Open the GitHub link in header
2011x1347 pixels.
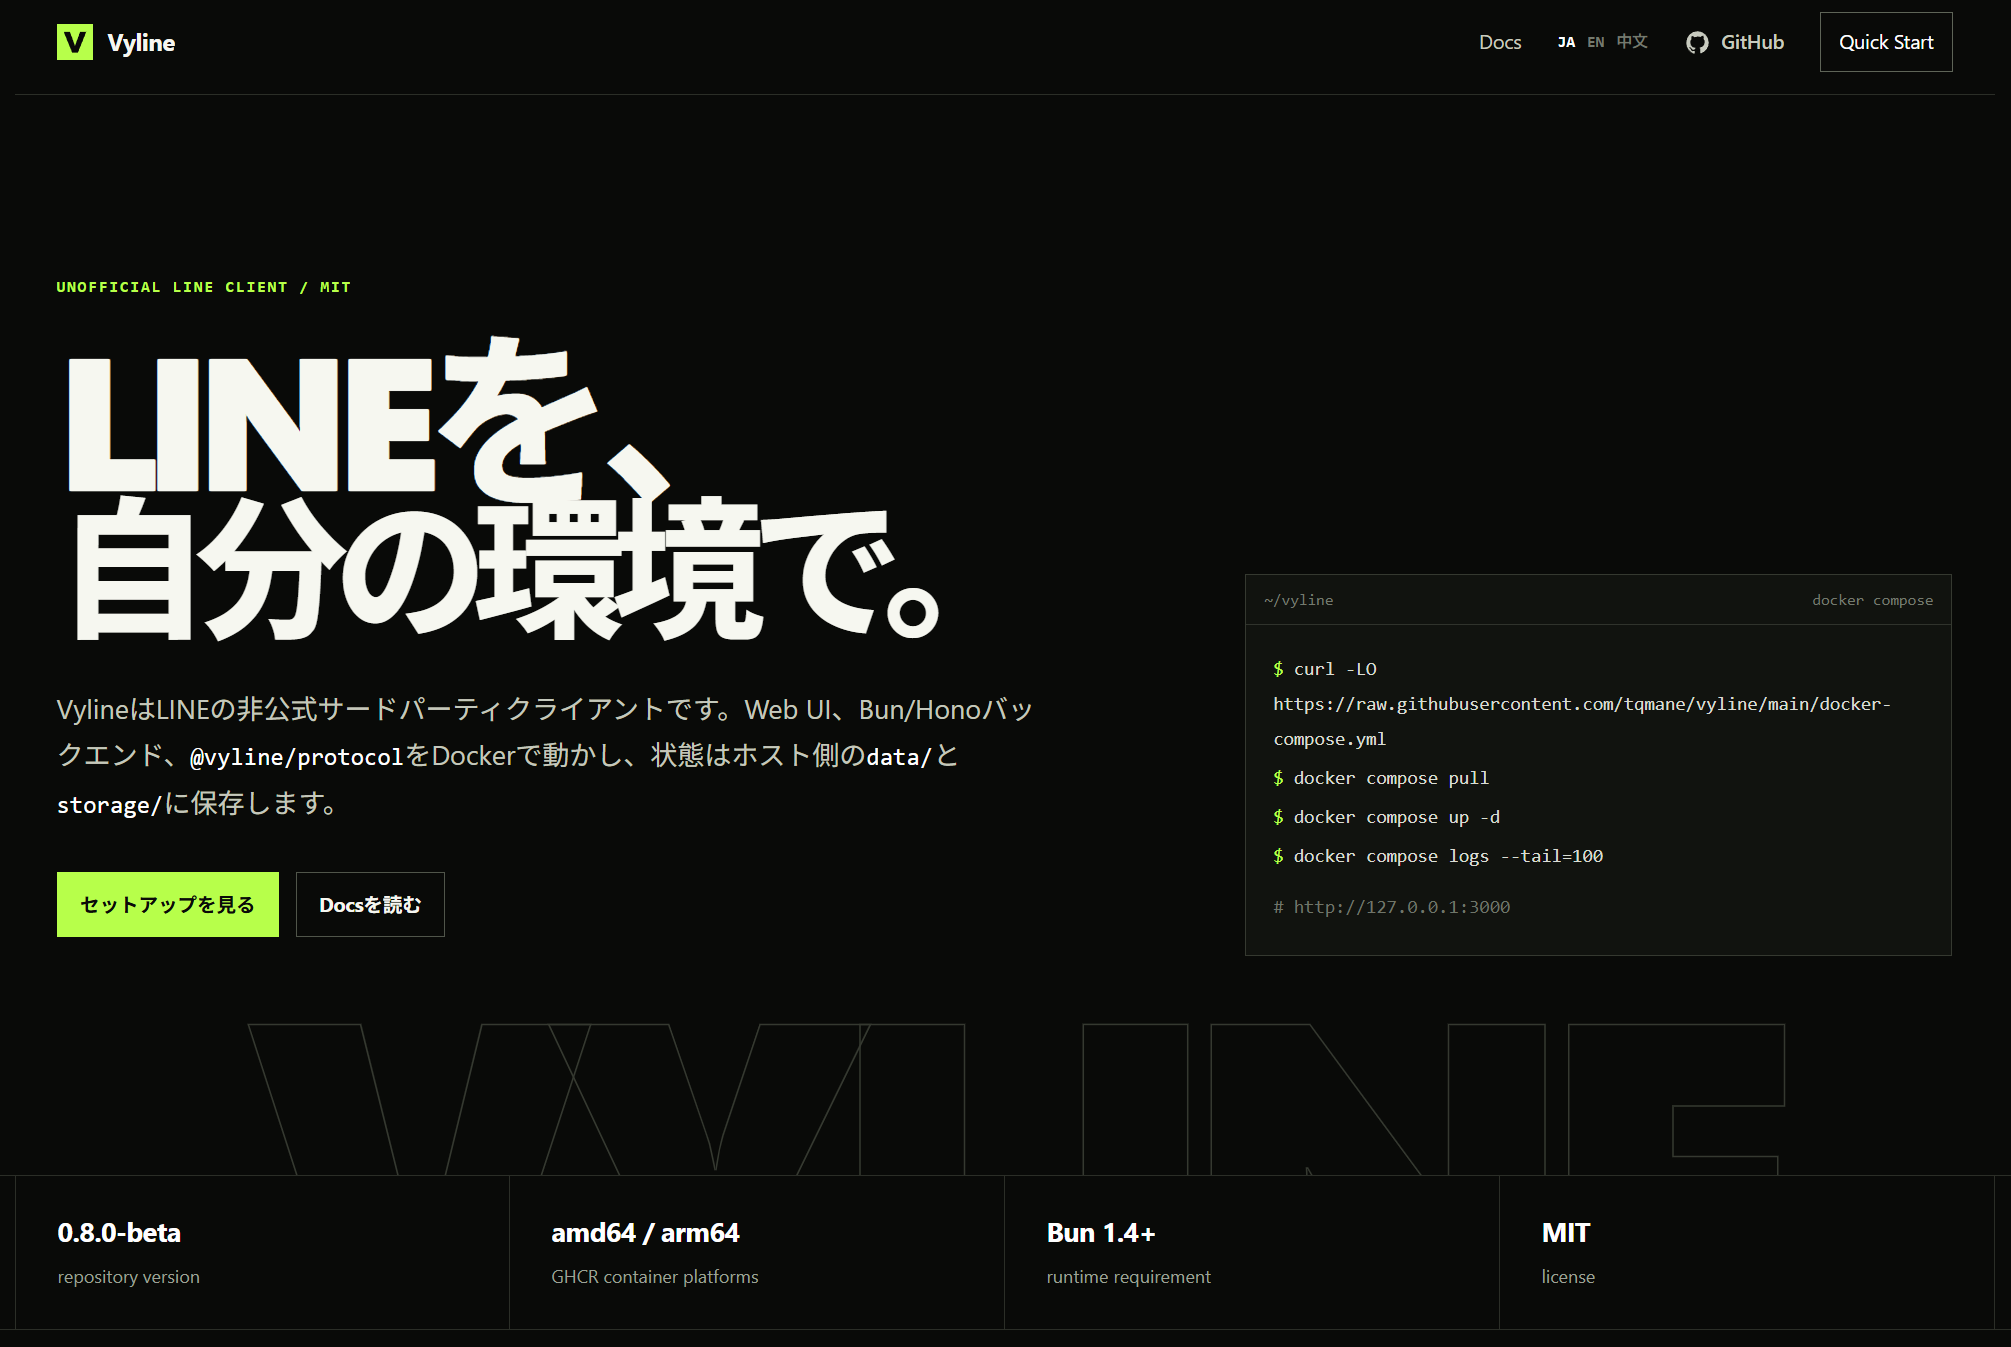pos(1735,42)
